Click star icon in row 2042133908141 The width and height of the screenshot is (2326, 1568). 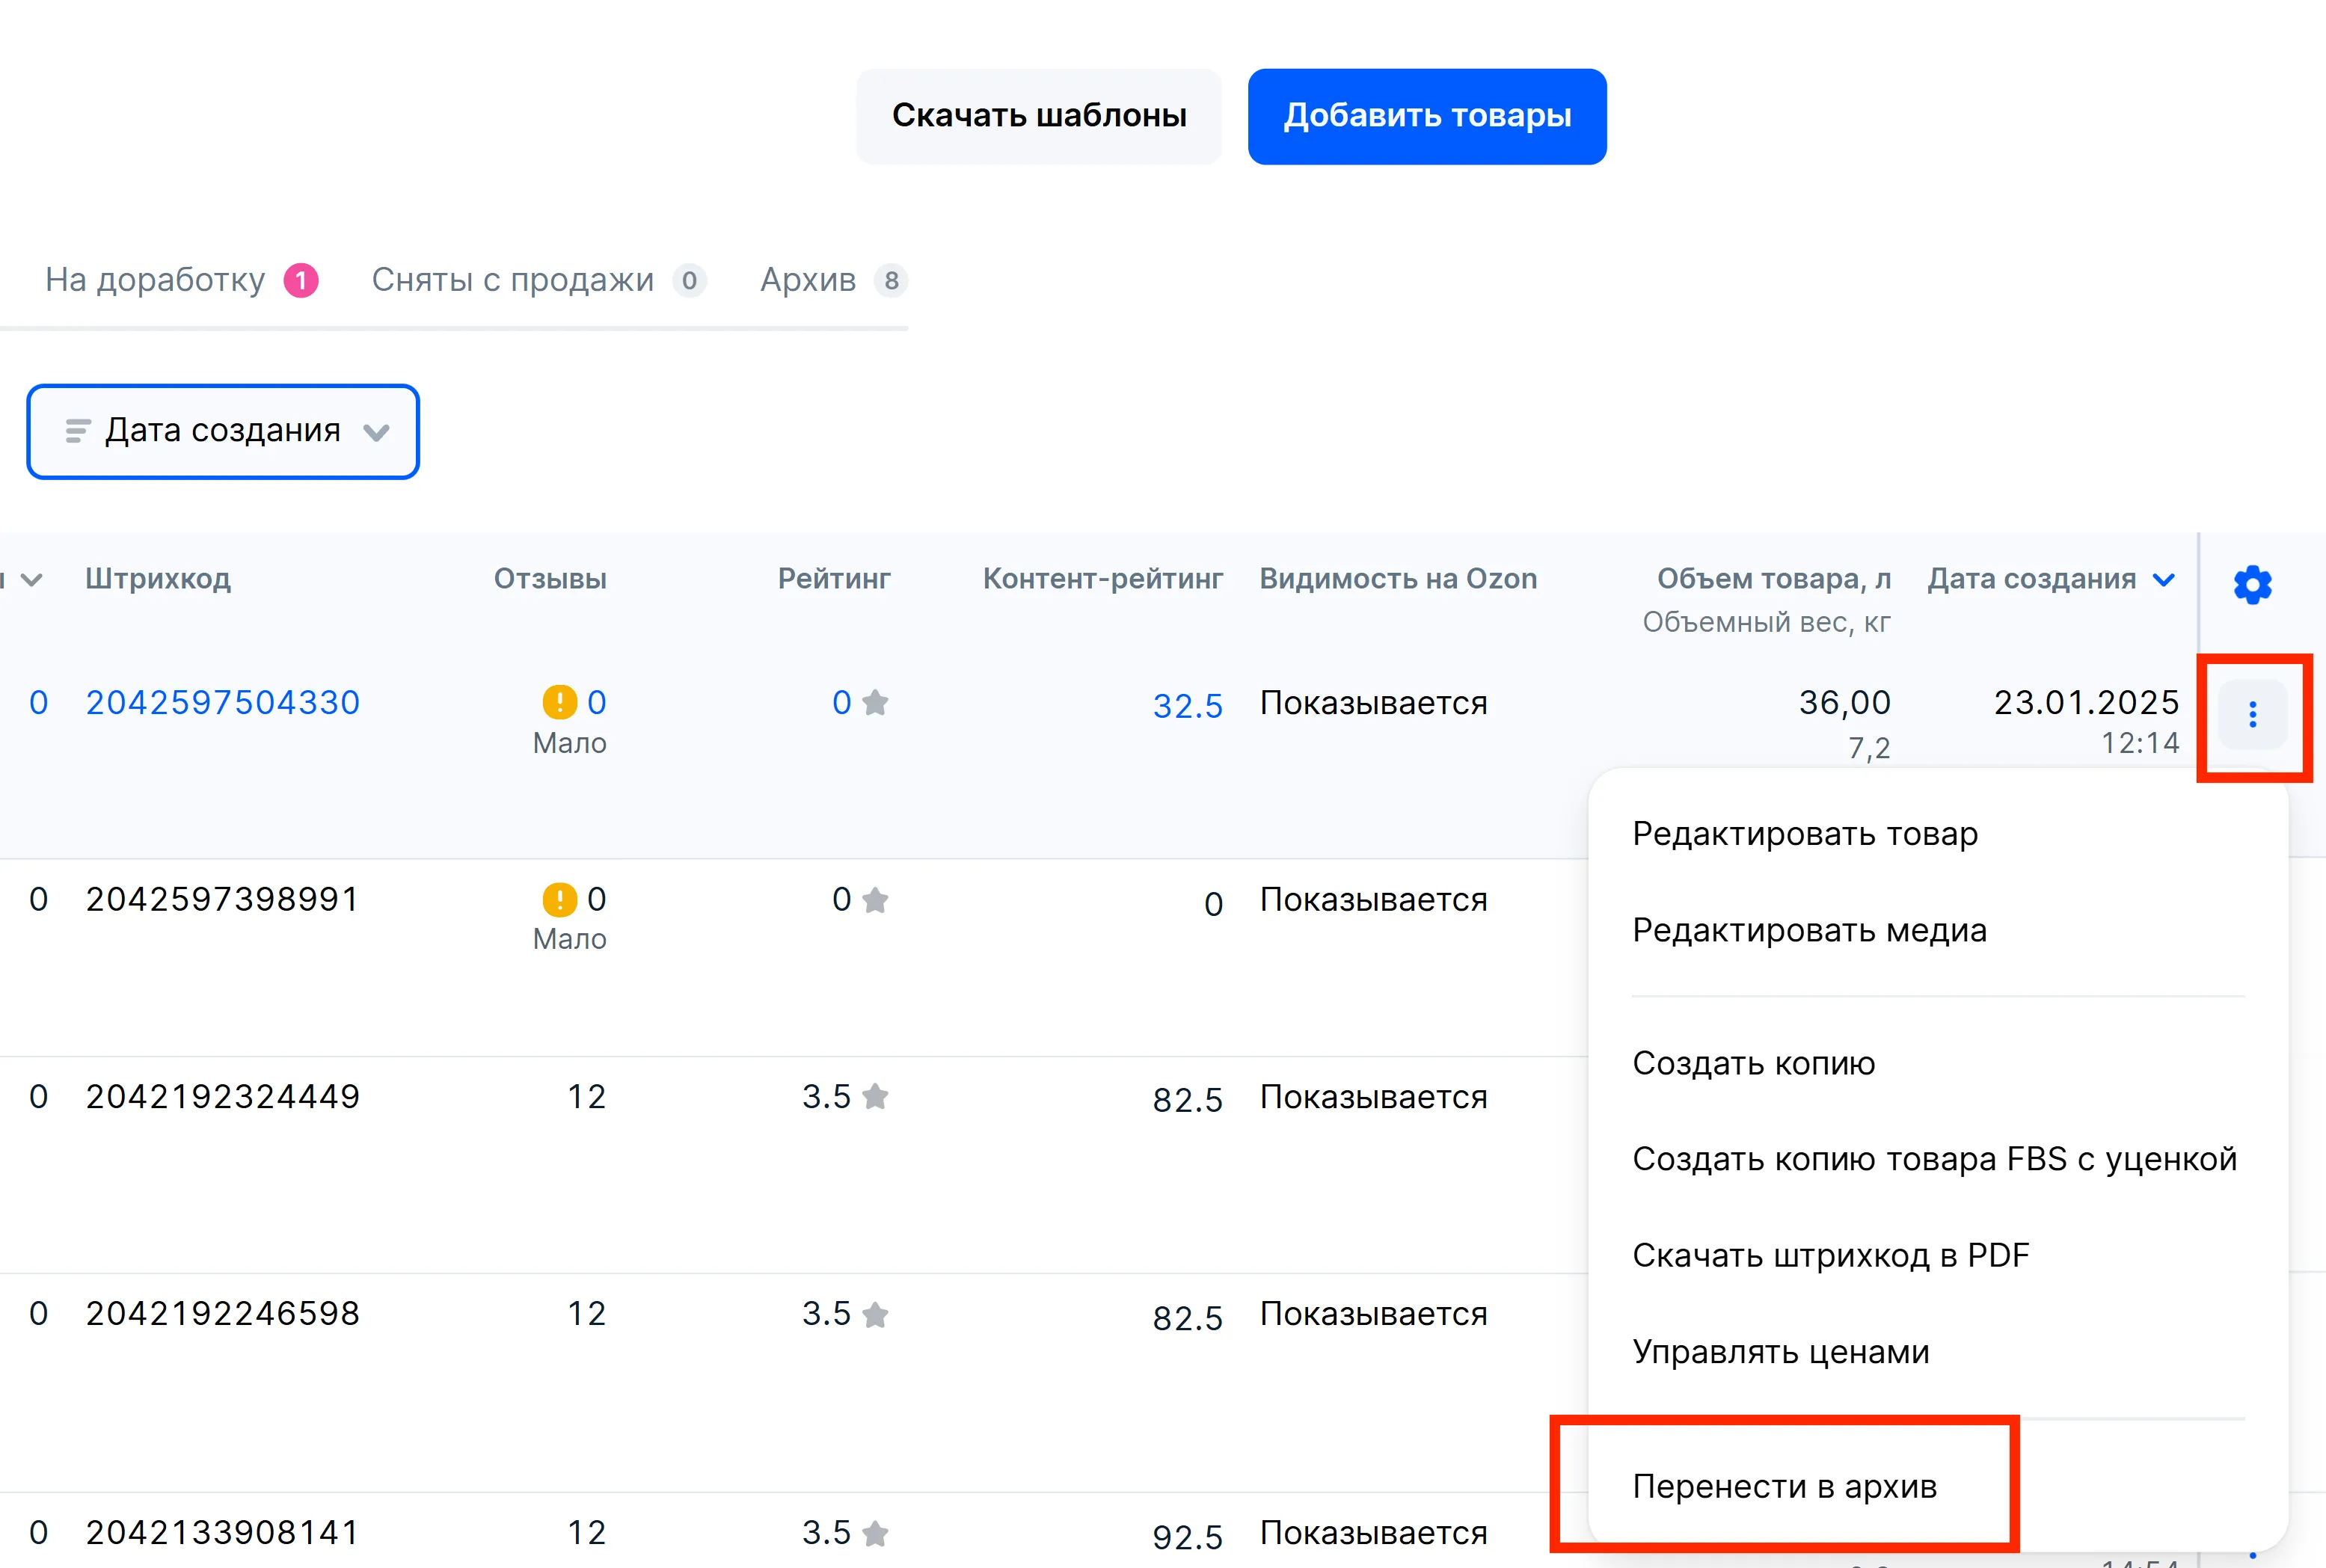(x=875, y=1533)
